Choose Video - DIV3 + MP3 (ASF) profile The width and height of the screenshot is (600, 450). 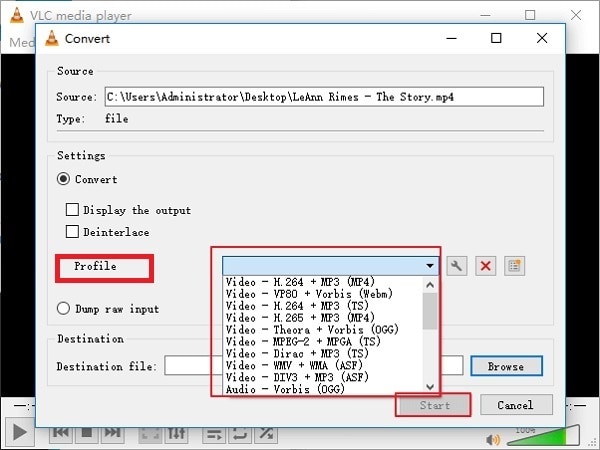coord(322,377)
